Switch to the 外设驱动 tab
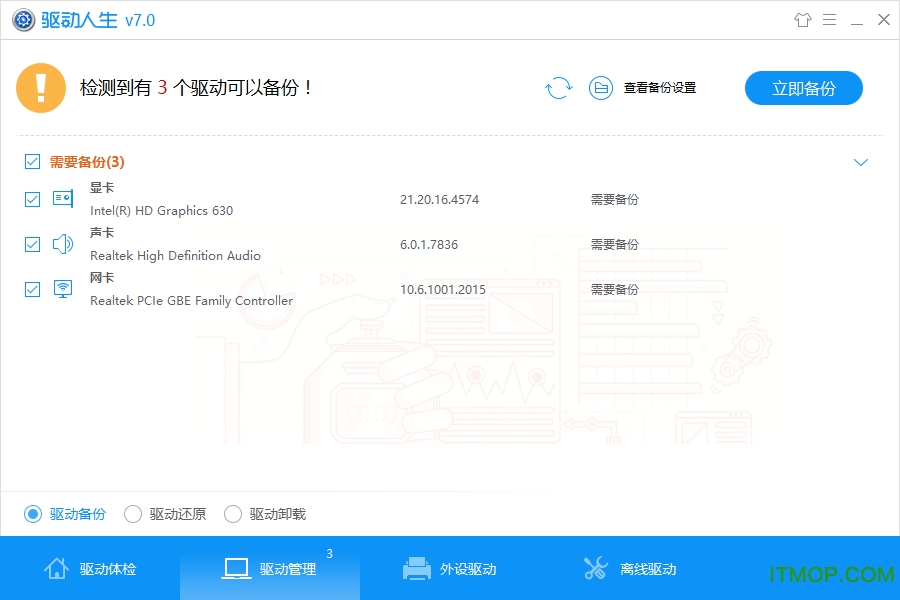 [450, 568]
